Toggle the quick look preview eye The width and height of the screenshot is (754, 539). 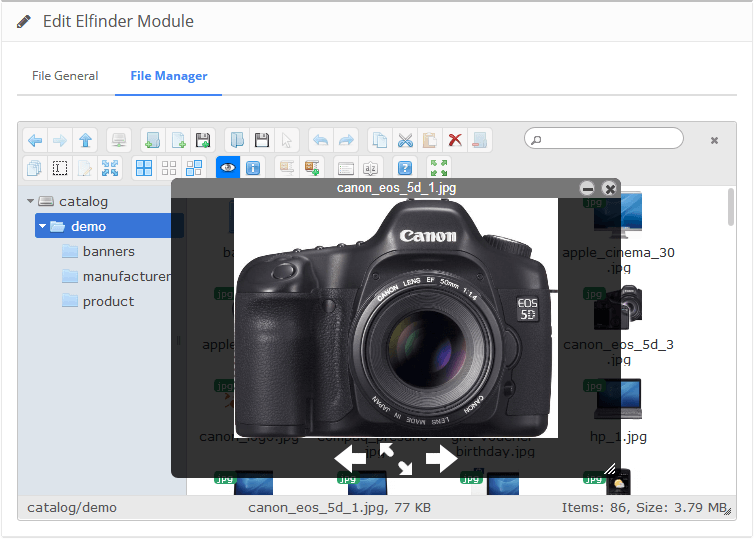pyautogui.click(x=228, y=168)
